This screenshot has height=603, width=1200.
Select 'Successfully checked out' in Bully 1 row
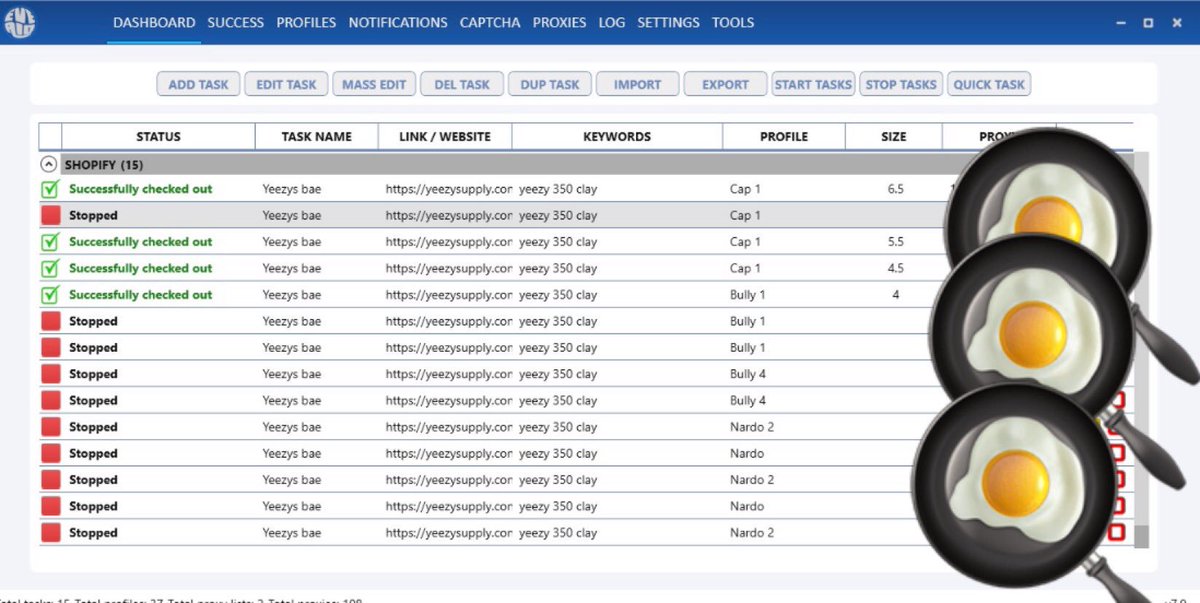(141, 294)
